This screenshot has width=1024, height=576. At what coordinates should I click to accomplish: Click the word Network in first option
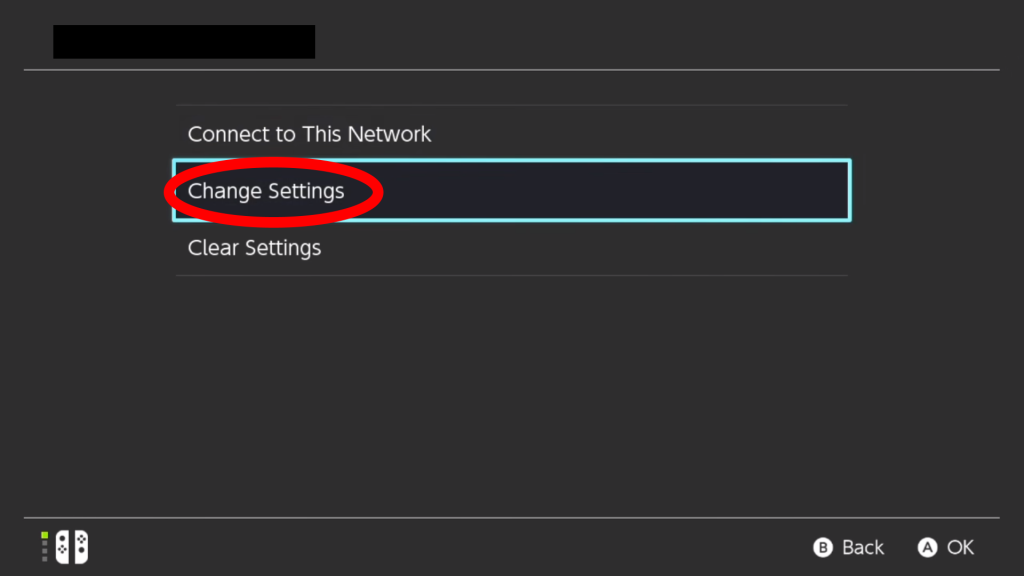389,134
